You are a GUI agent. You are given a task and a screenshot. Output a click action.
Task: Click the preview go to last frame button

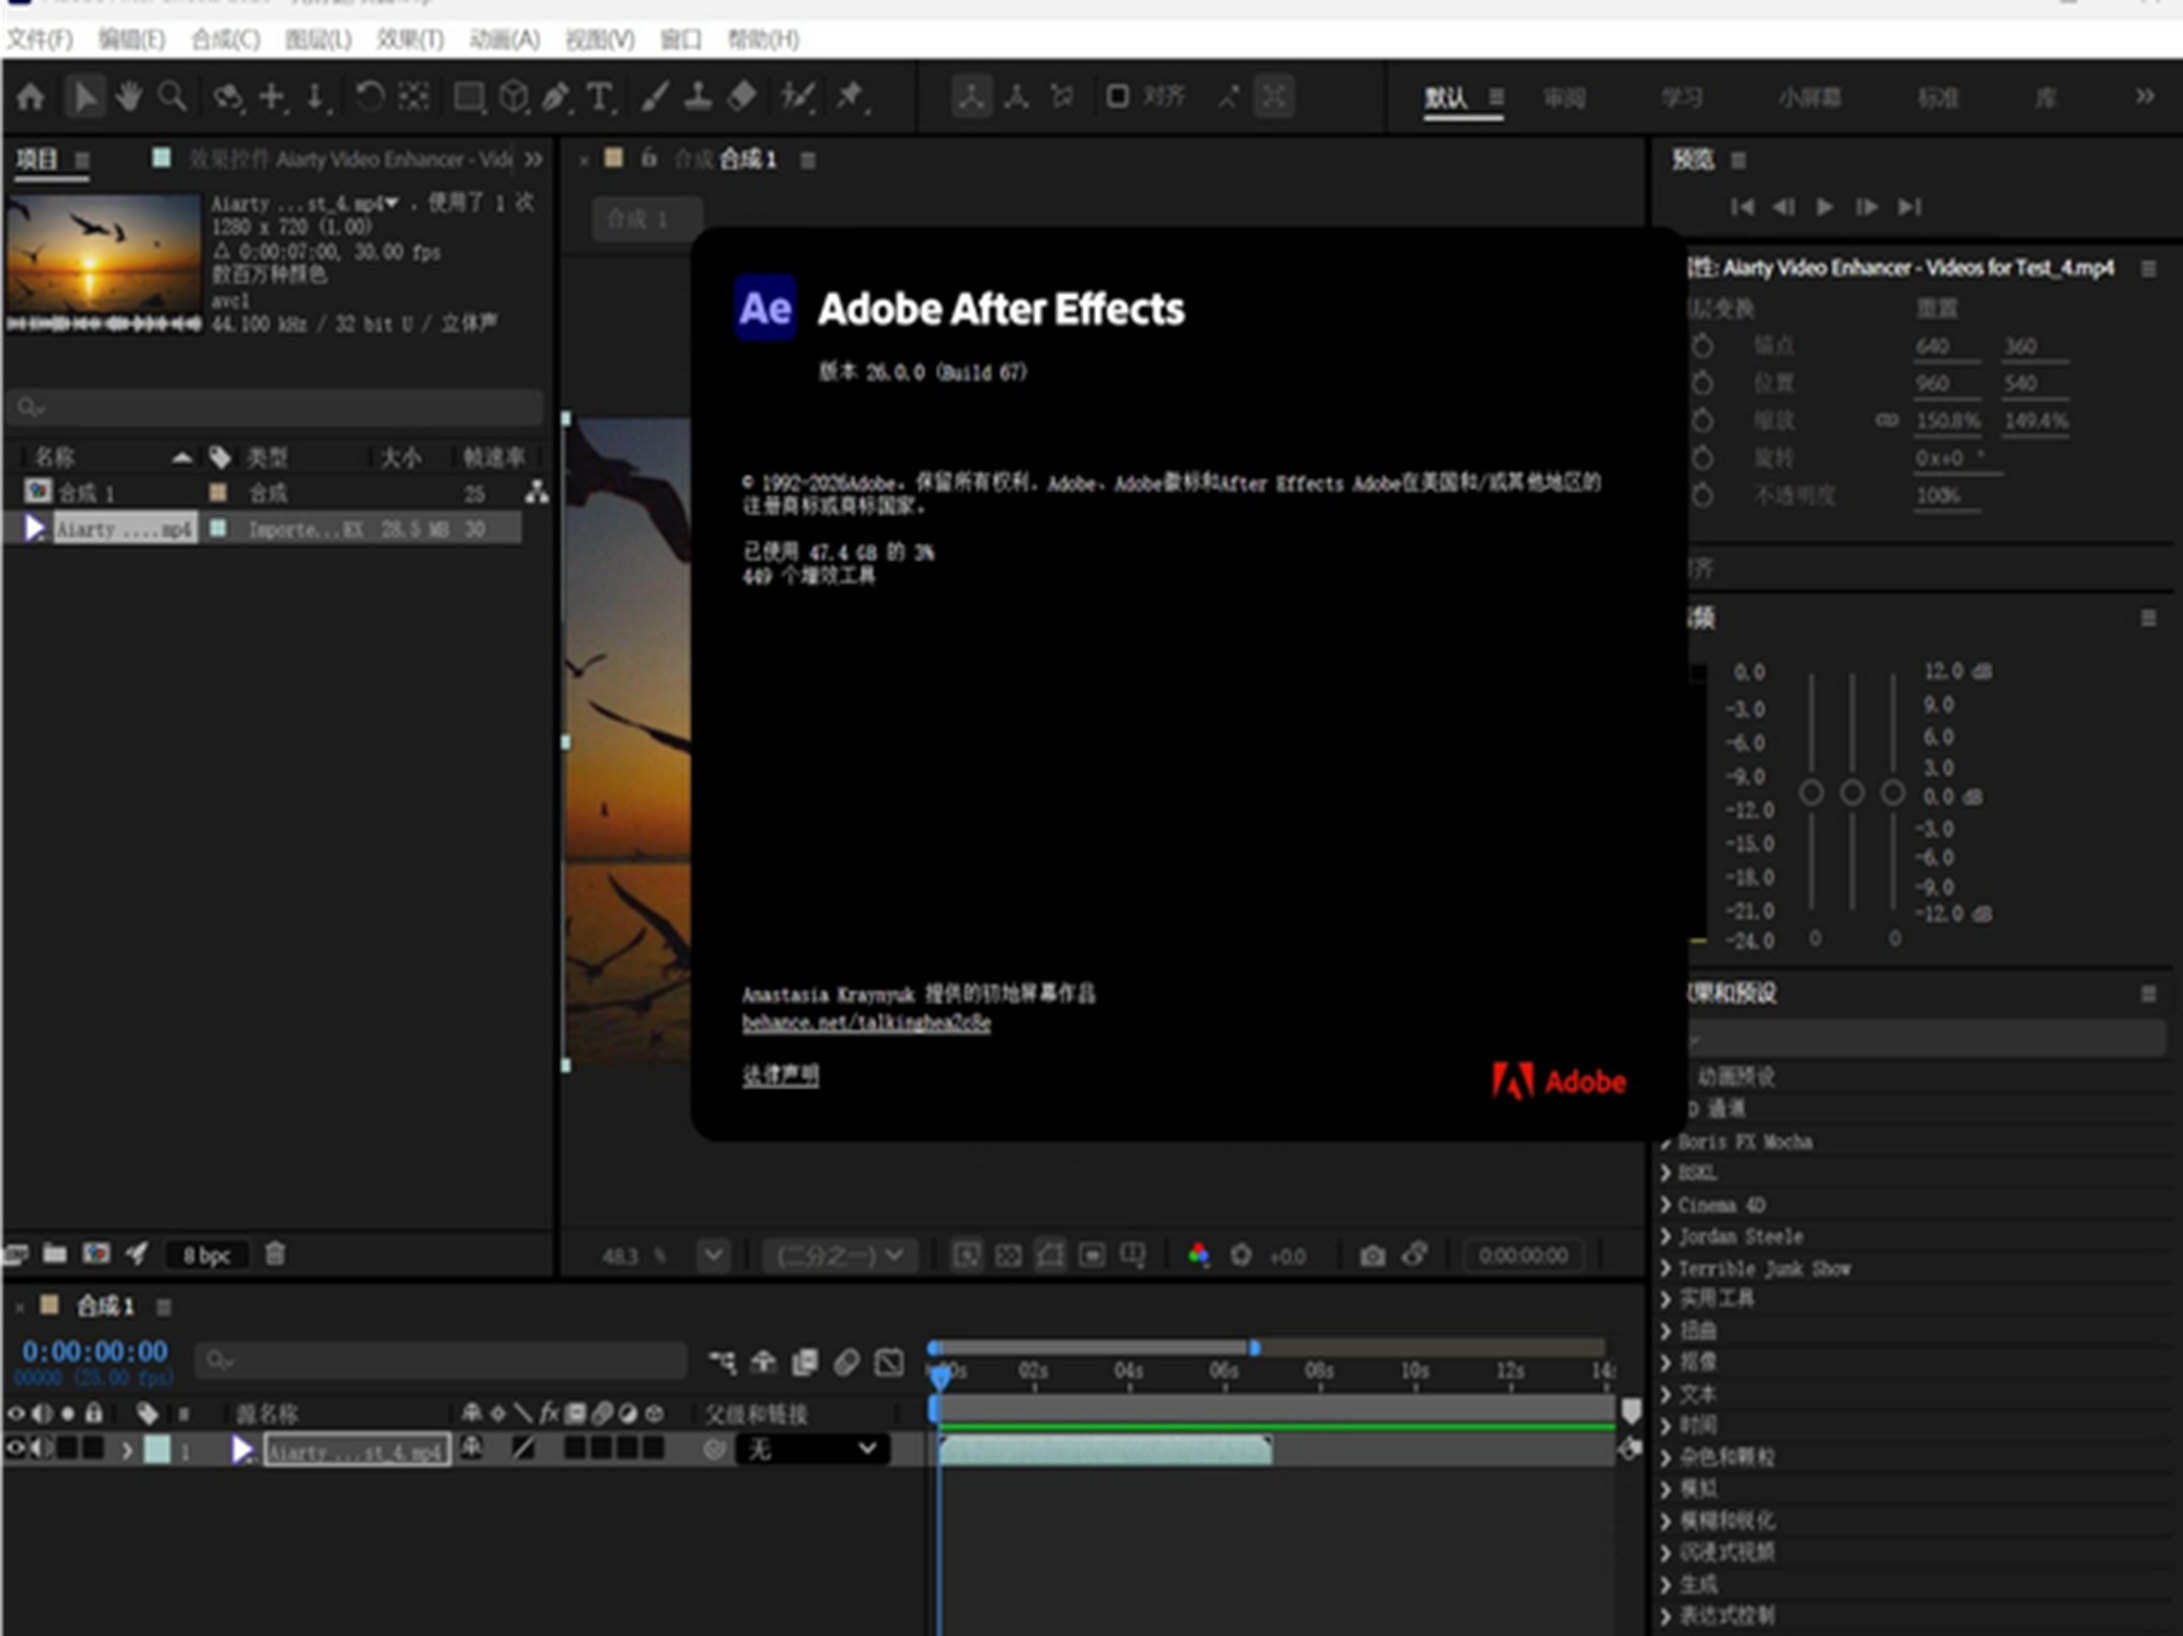pos(1909,207)
